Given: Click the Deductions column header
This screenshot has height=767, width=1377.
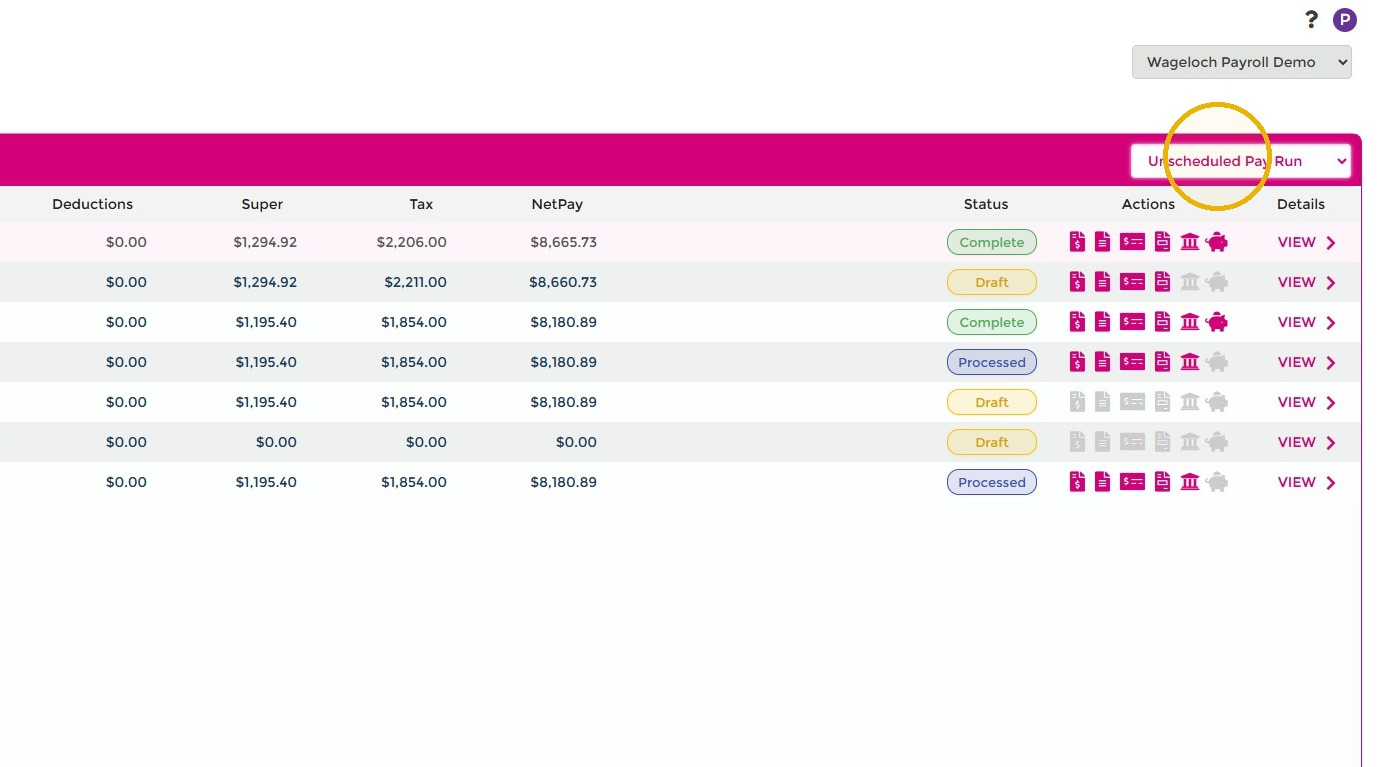Looking at the screenshot, I should (x=92, y=204).
